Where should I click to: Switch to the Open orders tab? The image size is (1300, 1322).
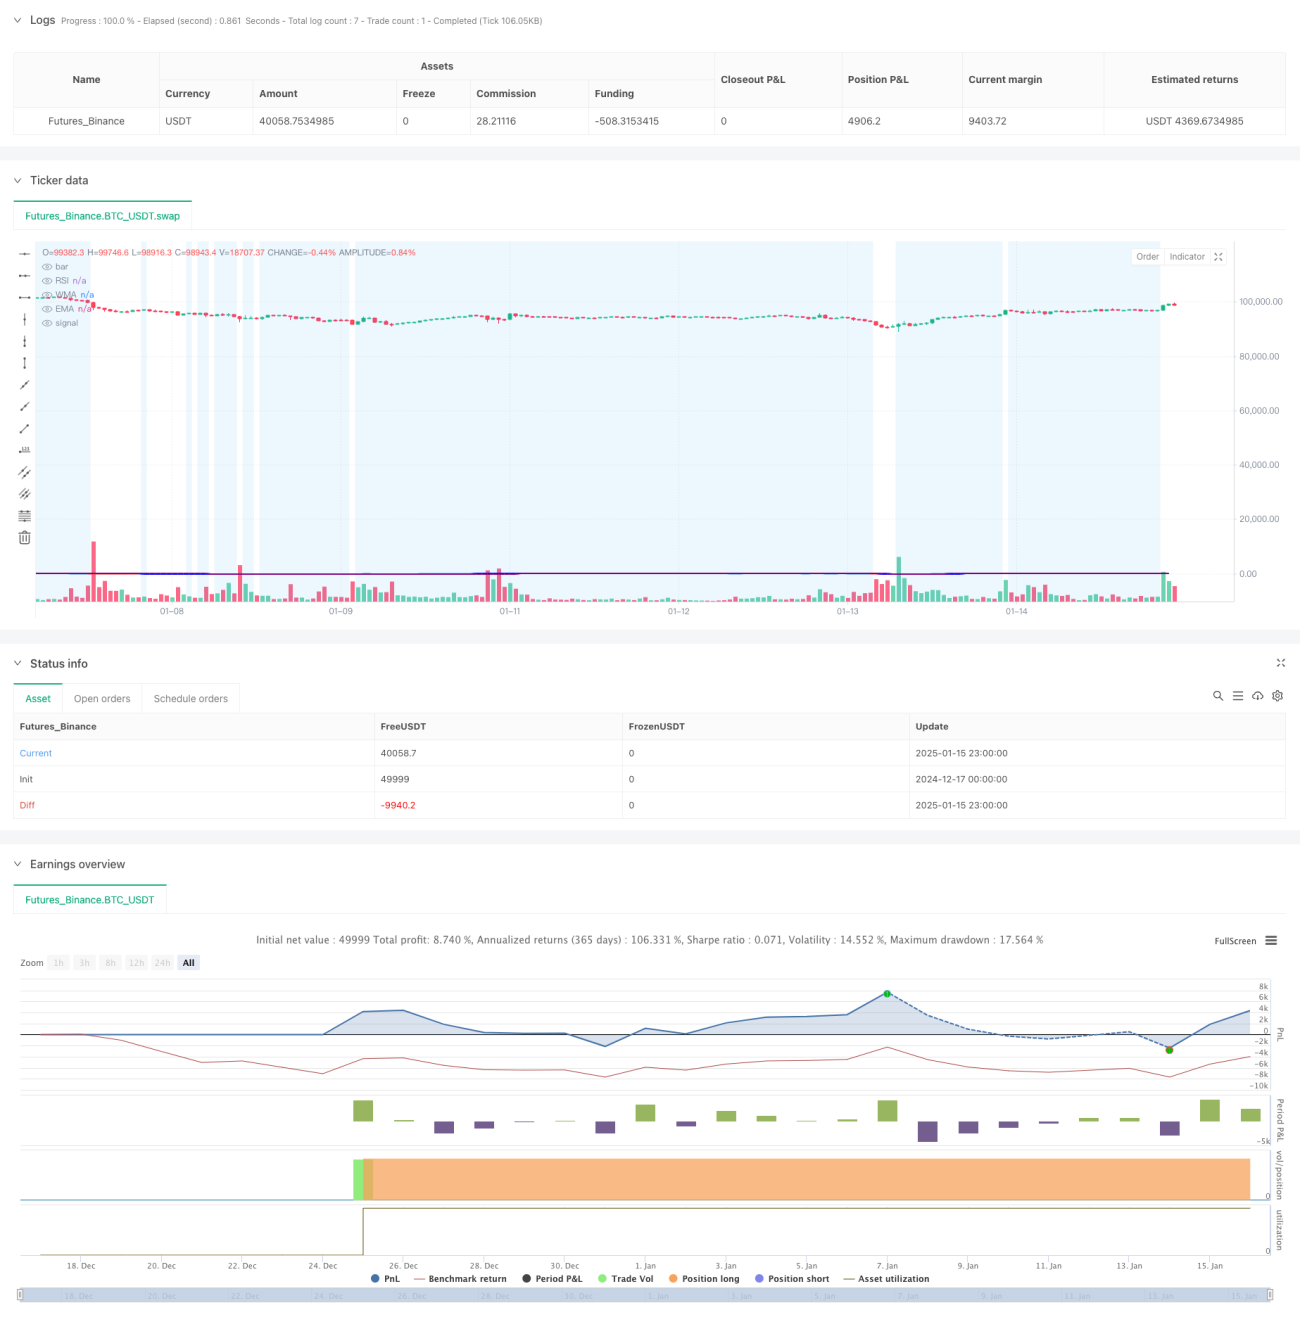[102, 699]
